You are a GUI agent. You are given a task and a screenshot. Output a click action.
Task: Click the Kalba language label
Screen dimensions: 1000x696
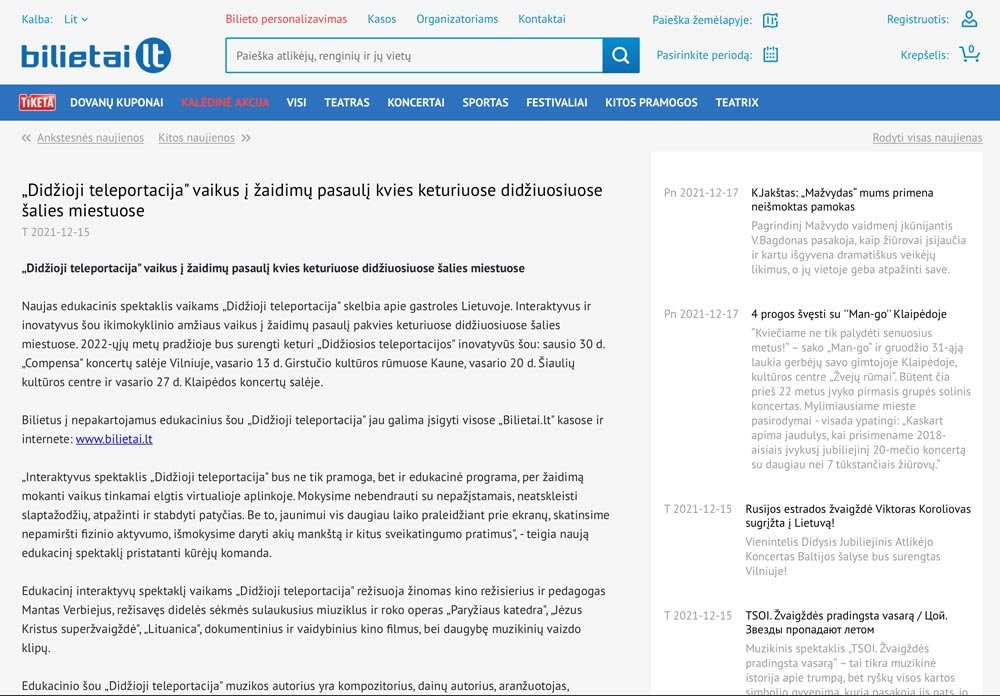37,19
